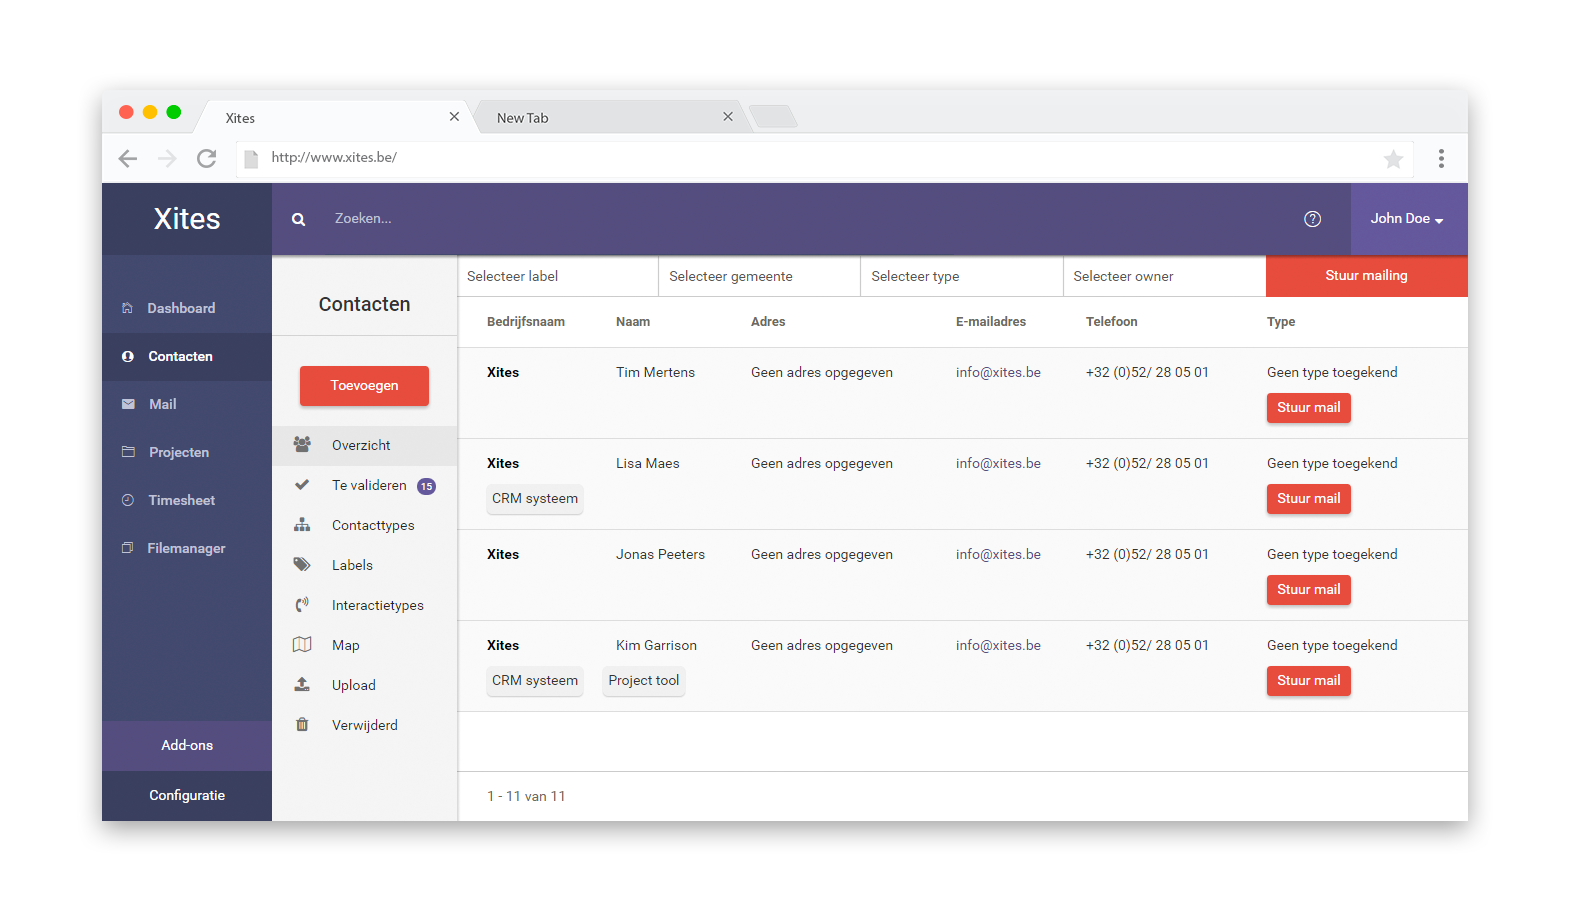The image size is (1570, 910).
Task: Open the help question mark icon
Action: tap(1313, 219)
